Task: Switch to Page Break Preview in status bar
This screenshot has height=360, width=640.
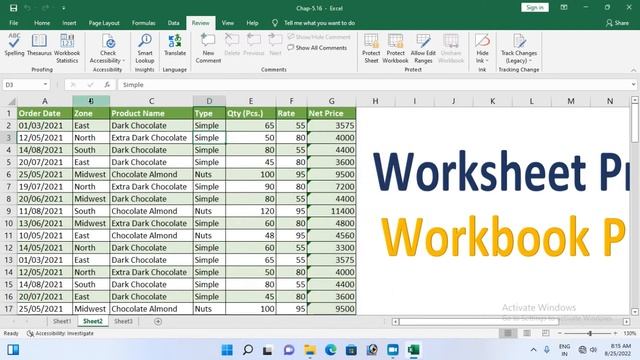Action: pos(546,333)
